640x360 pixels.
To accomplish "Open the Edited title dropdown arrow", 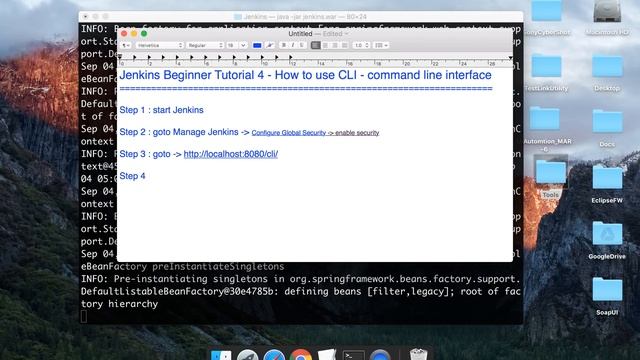I will coord(347,34).
